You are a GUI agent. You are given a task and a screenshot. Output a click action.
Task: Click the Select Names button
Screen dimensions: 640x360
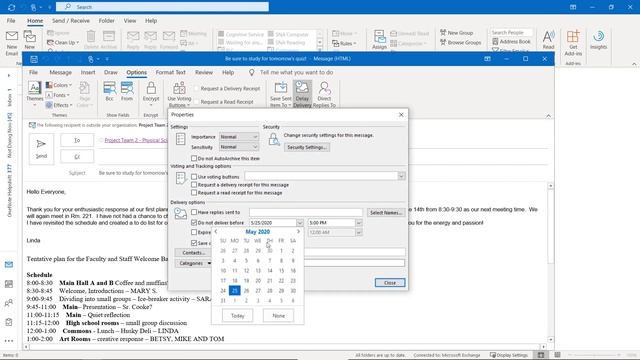pyautogui.click(x=386, y=213)
